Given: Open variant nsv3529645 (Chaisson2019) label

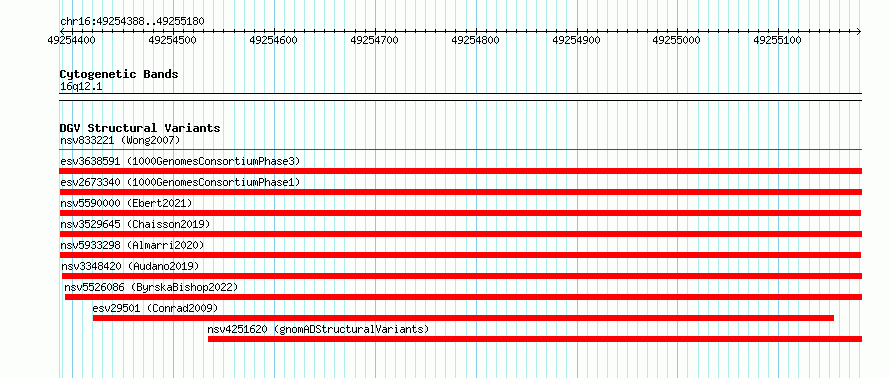Looking at the screenshot, I should (135, 224).
